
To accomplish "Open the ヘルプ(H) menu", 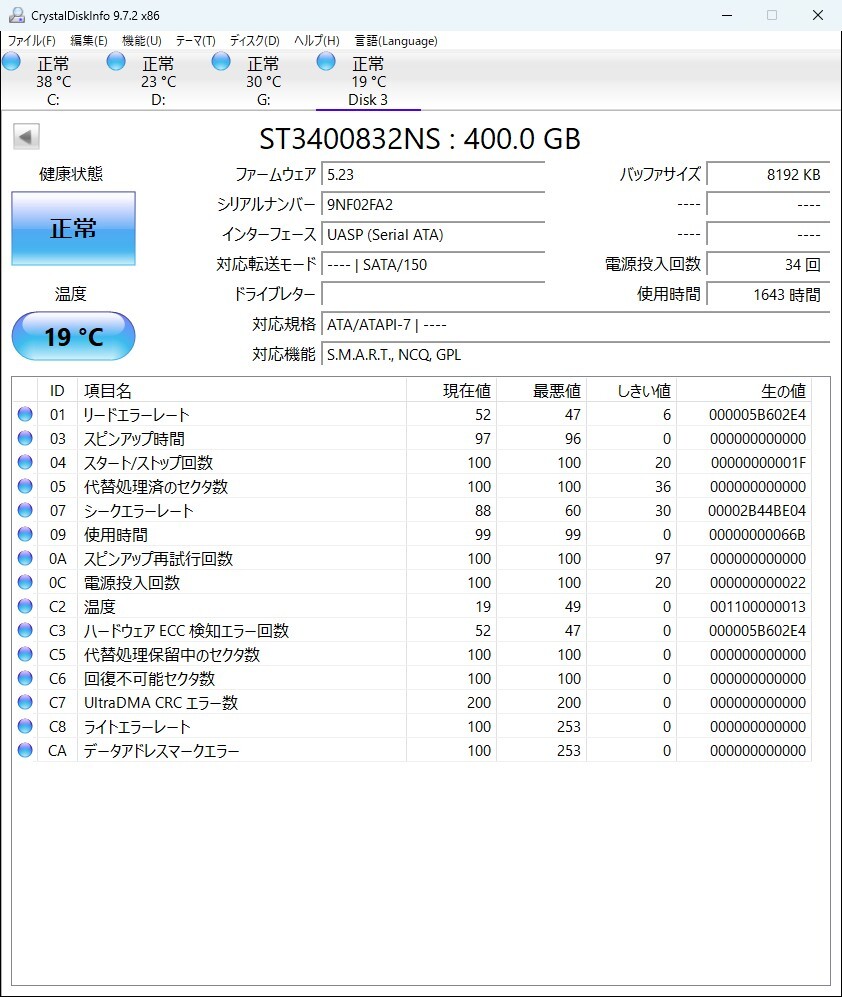I will pyautogui.click(x=316, y=41).
